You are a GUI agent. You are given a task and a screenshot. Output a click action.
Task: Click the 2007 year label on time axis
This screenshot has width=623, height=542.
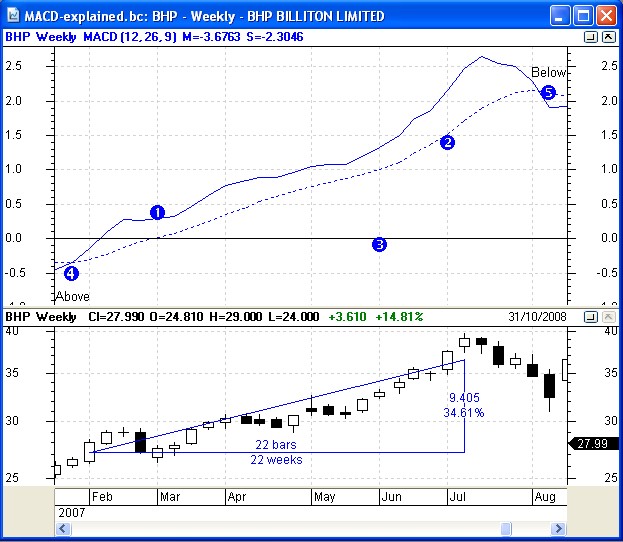(72, 513)
